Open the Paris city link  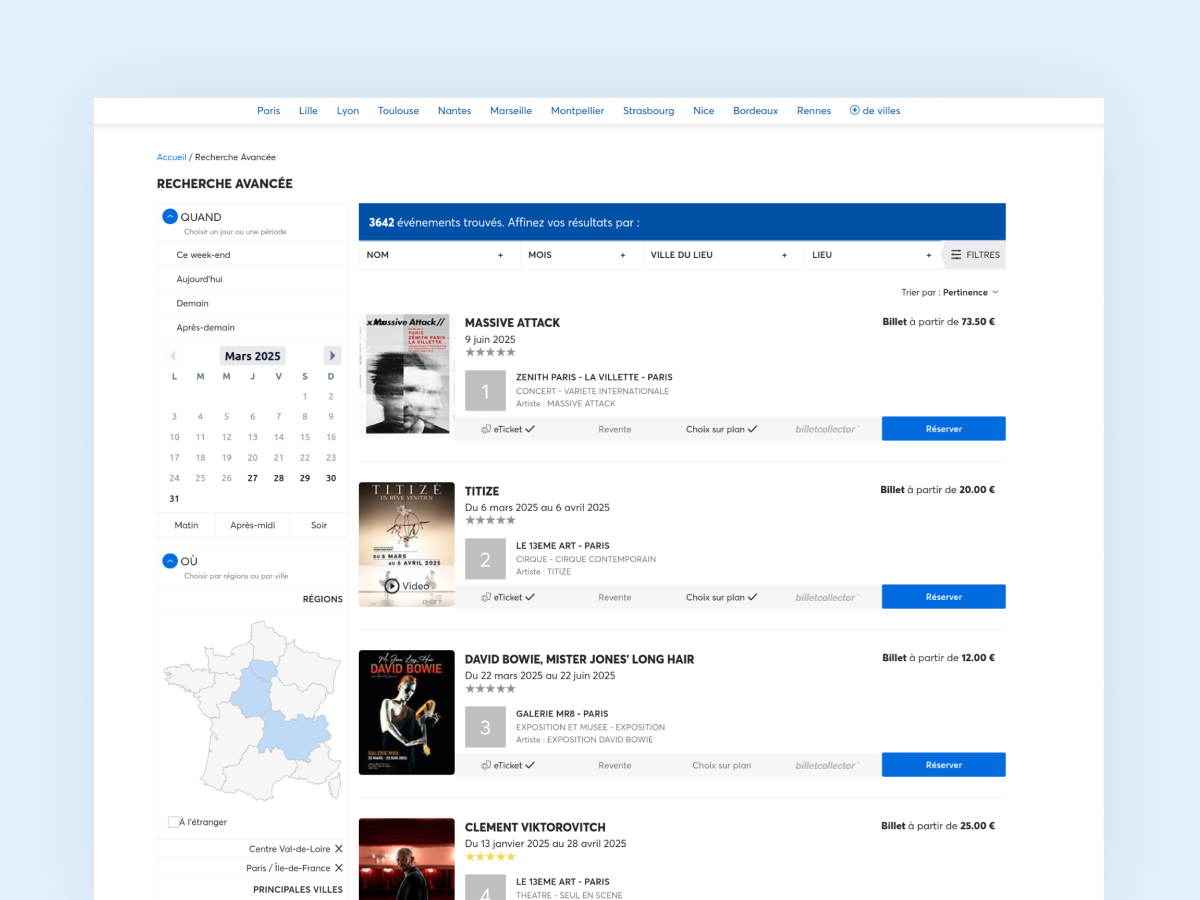(x=269, y=111)
